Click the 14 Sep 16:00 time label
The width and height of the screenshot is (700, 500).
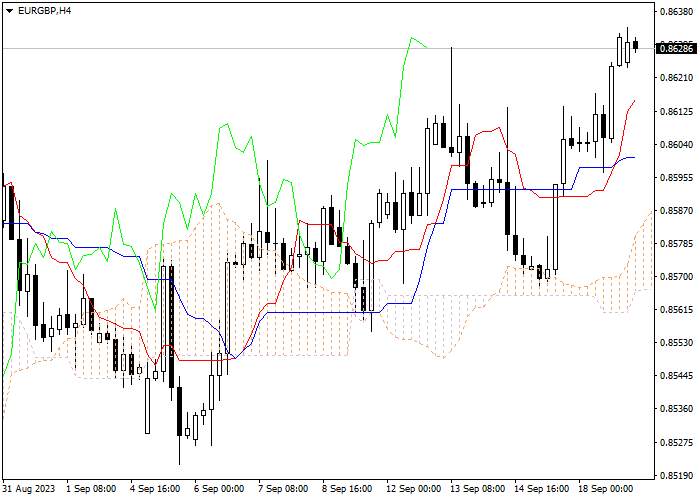tap(541, 488)
